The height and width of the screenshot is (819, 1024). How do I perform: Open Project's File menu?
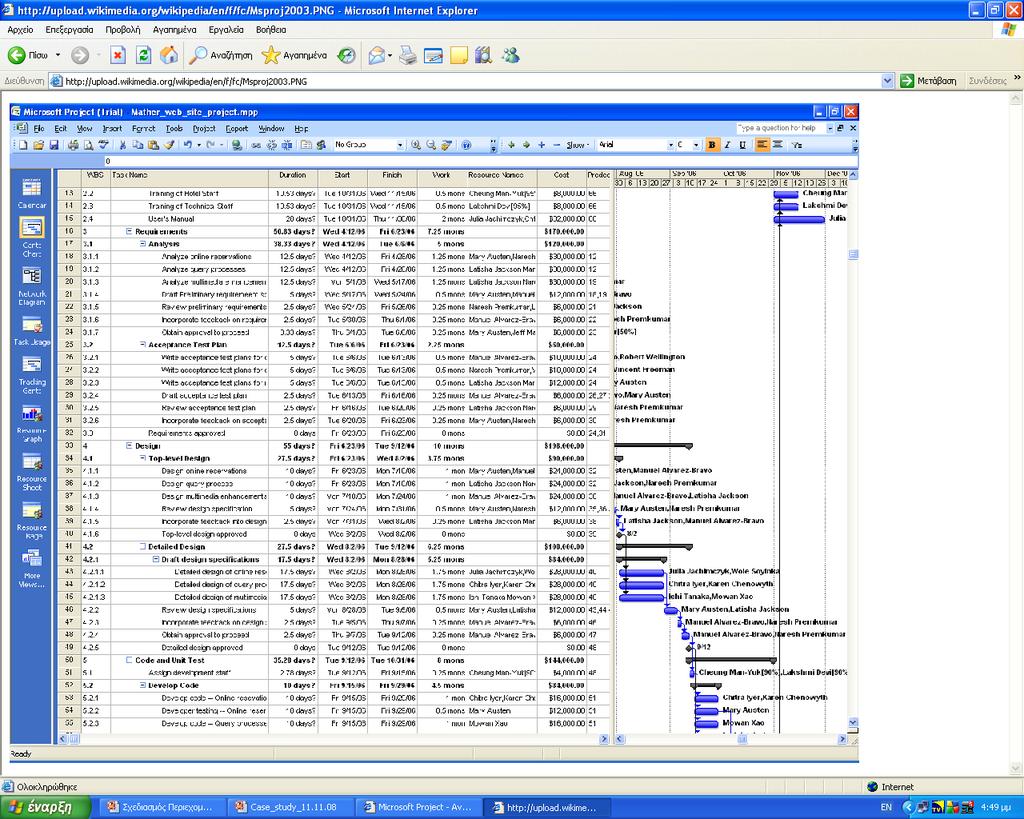39,129
